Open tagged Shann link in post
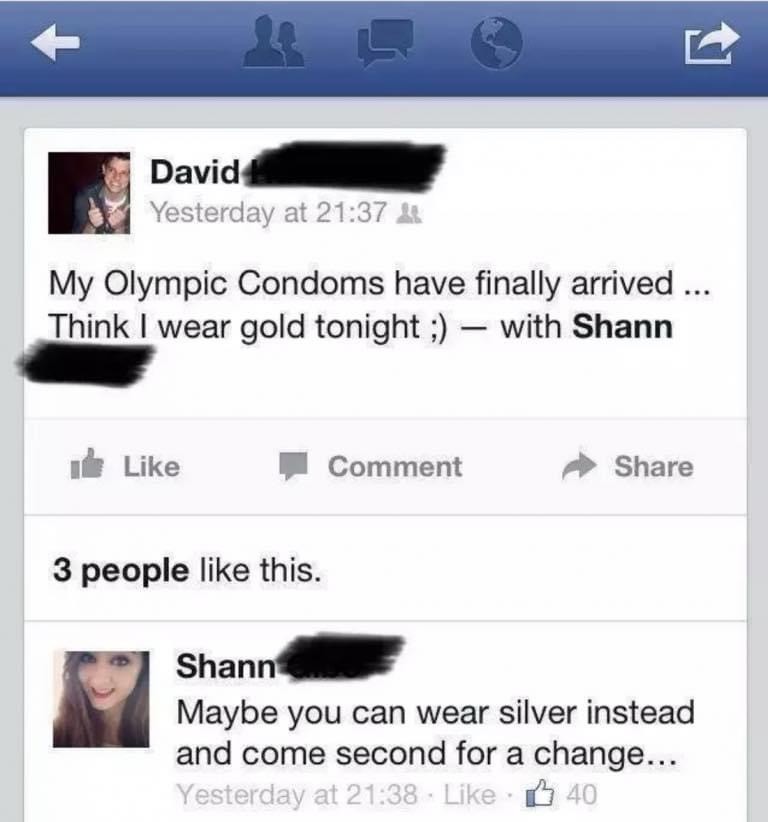This screenshot has height=822, width=768. click(x=622, y=327)
